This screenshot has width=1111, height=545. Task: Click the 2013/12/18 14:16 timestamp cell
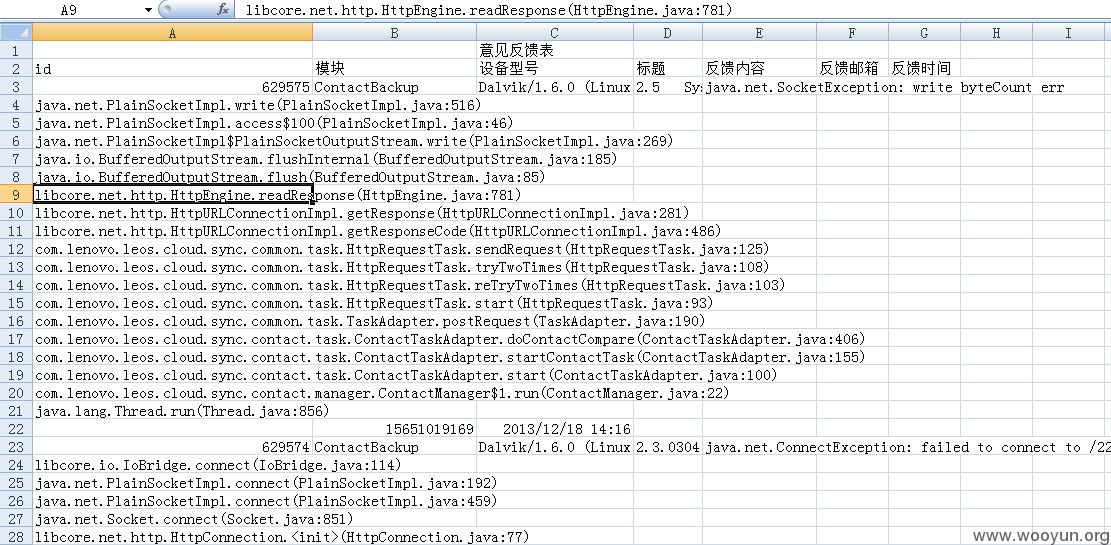[555, 429]
